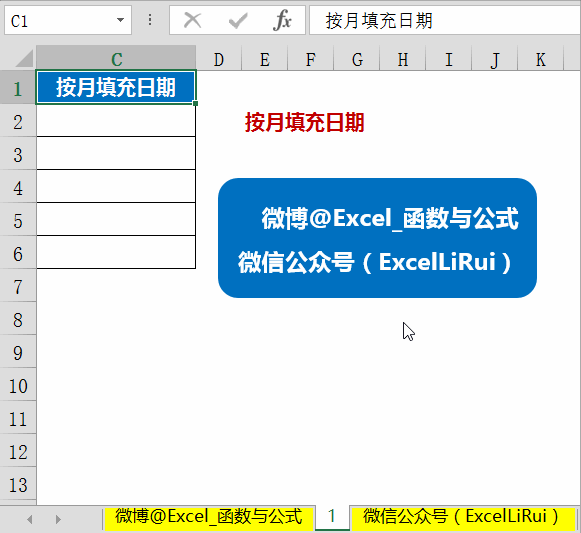581x533 pixels.
Task: Click the sheet tab scroll left arrow
Action: tap(30, 519)
